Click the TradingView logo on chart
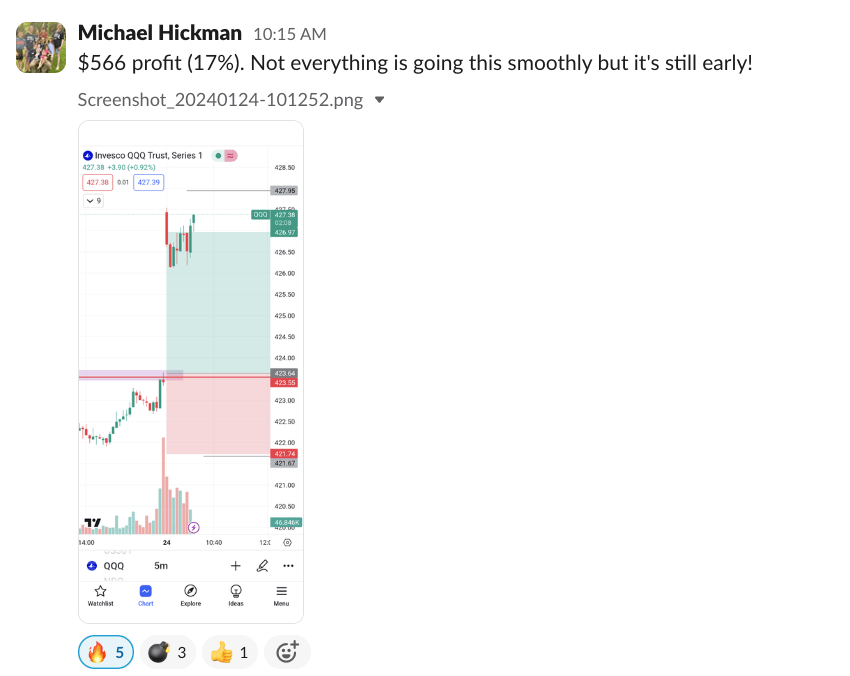 click(x=93, y=523)
